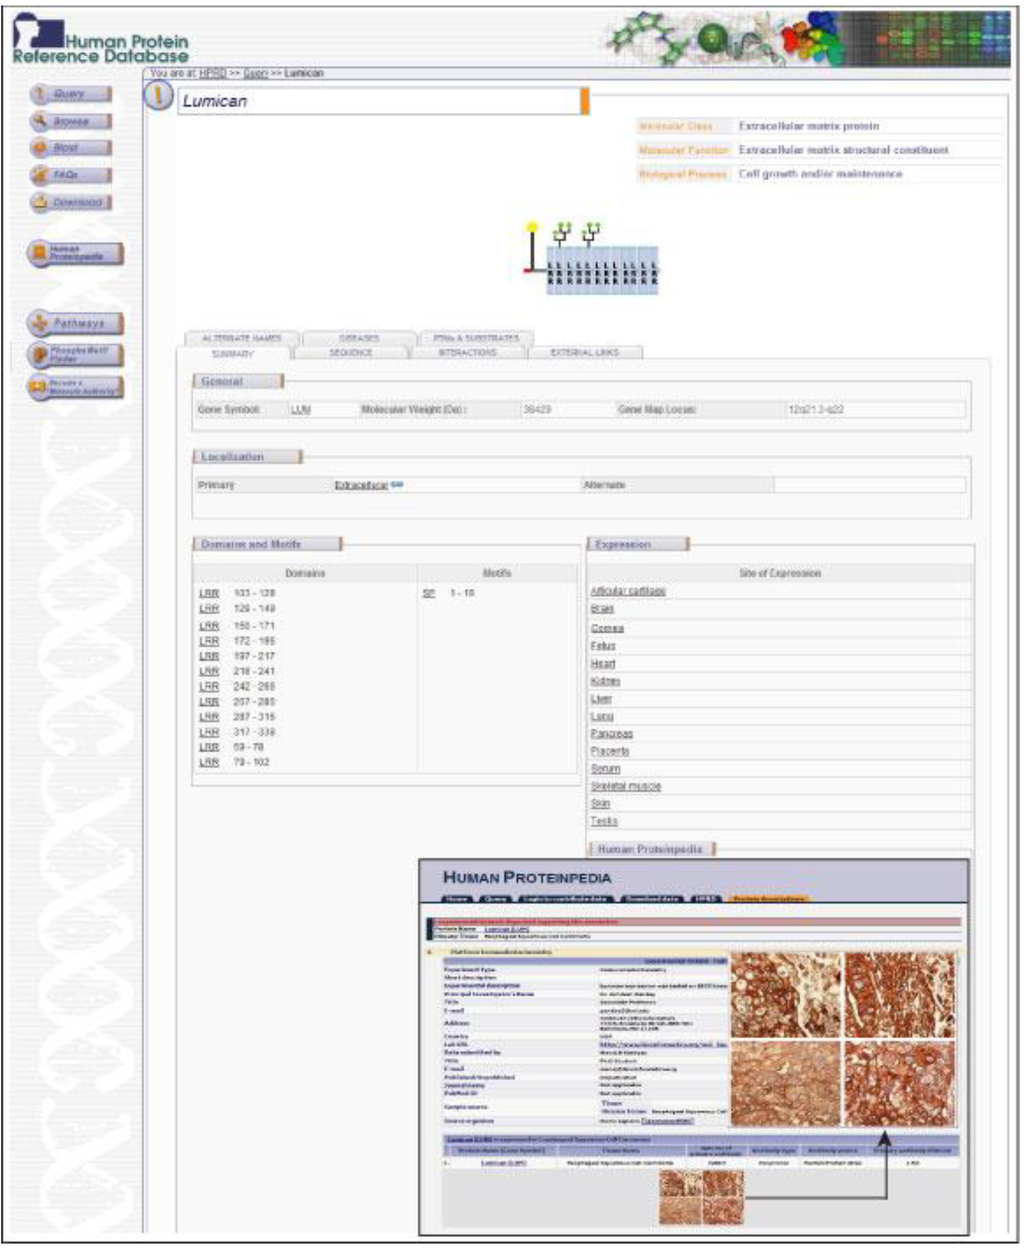Select the Summary tab
1024x1254 pixels.
click(233, 353)
